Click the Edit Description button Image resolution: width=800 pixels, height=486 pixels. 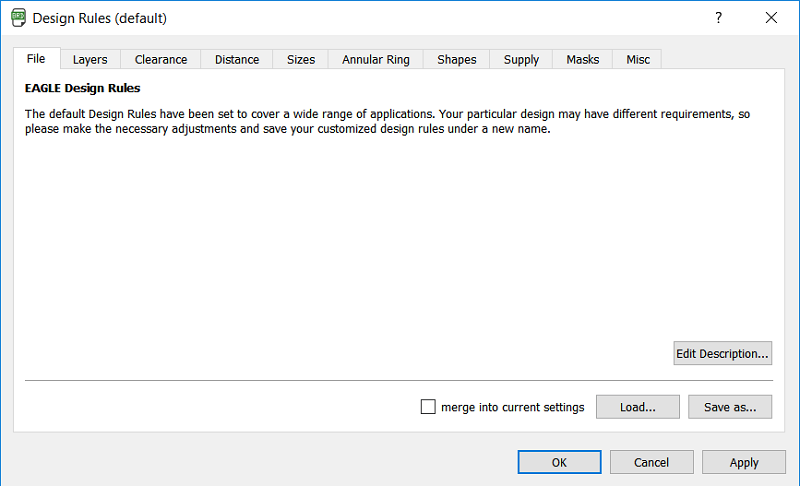pos(722,353)
